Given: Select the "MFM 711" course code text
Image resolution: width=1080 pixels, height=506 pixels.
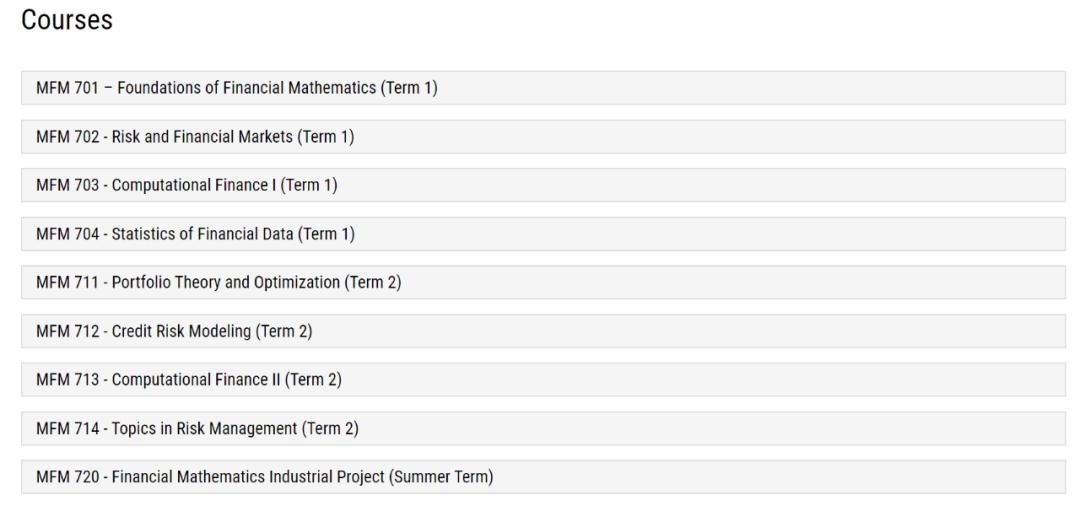Looking at the screenshot, I should 63,282.
